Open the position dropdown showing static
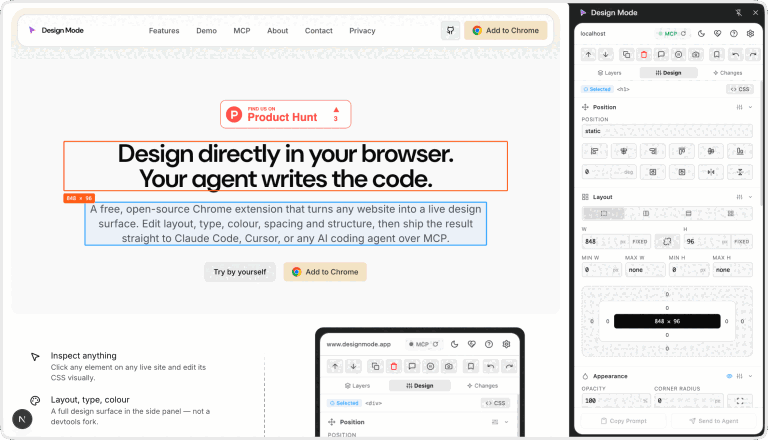Viewport: 768px width, 440px height. (667, 131)
